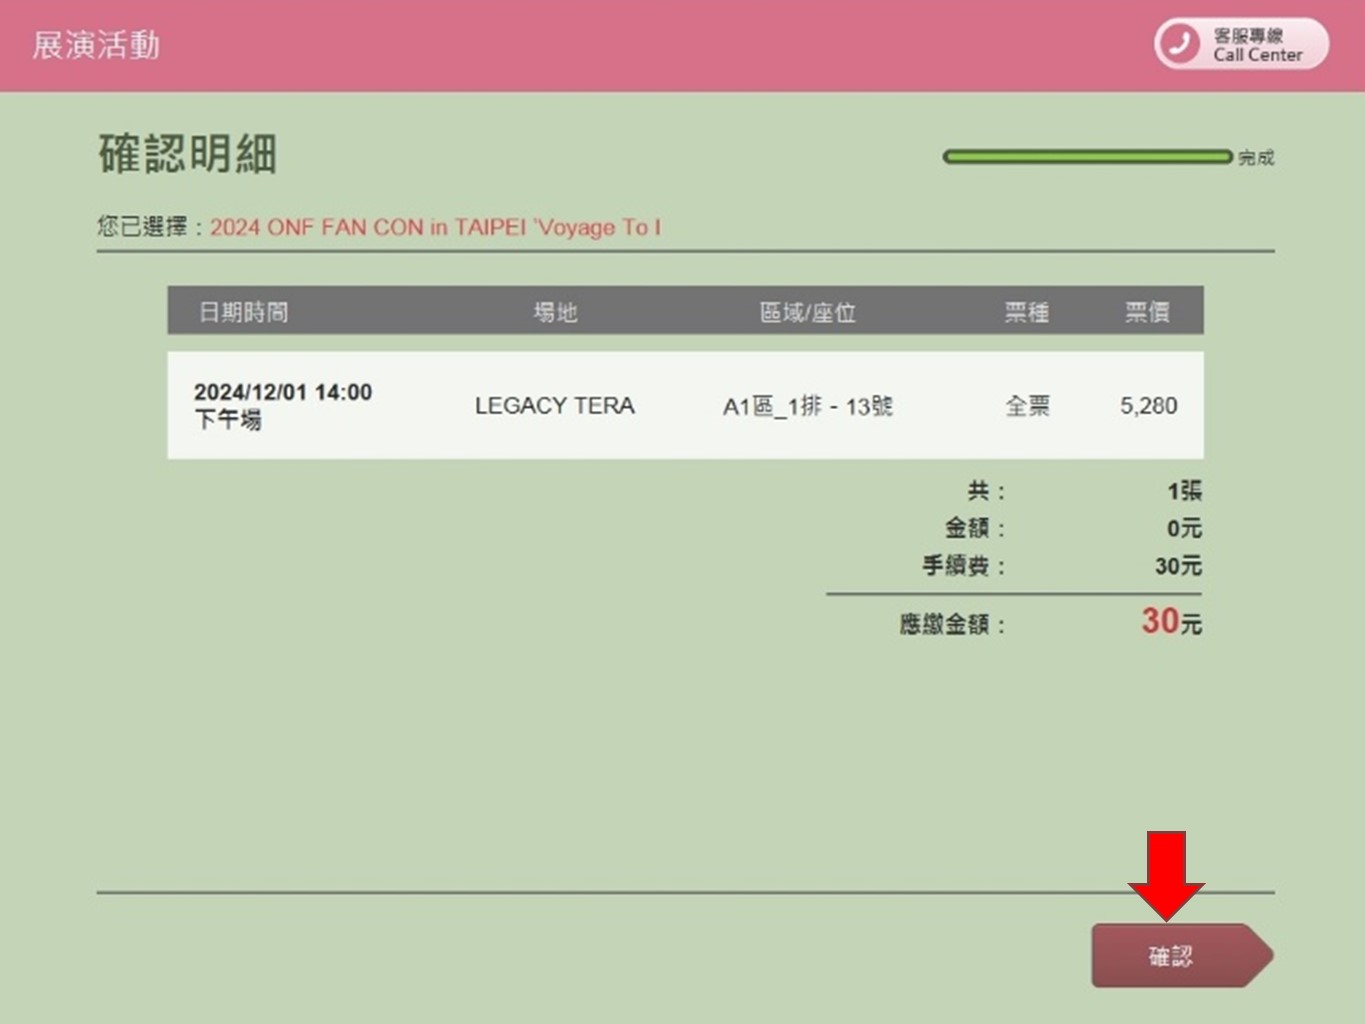Image resolution: width=1365 pixels, height=1024 pixels.
Task: Click the 日期時間 column header
Action: tap(243, 312)
